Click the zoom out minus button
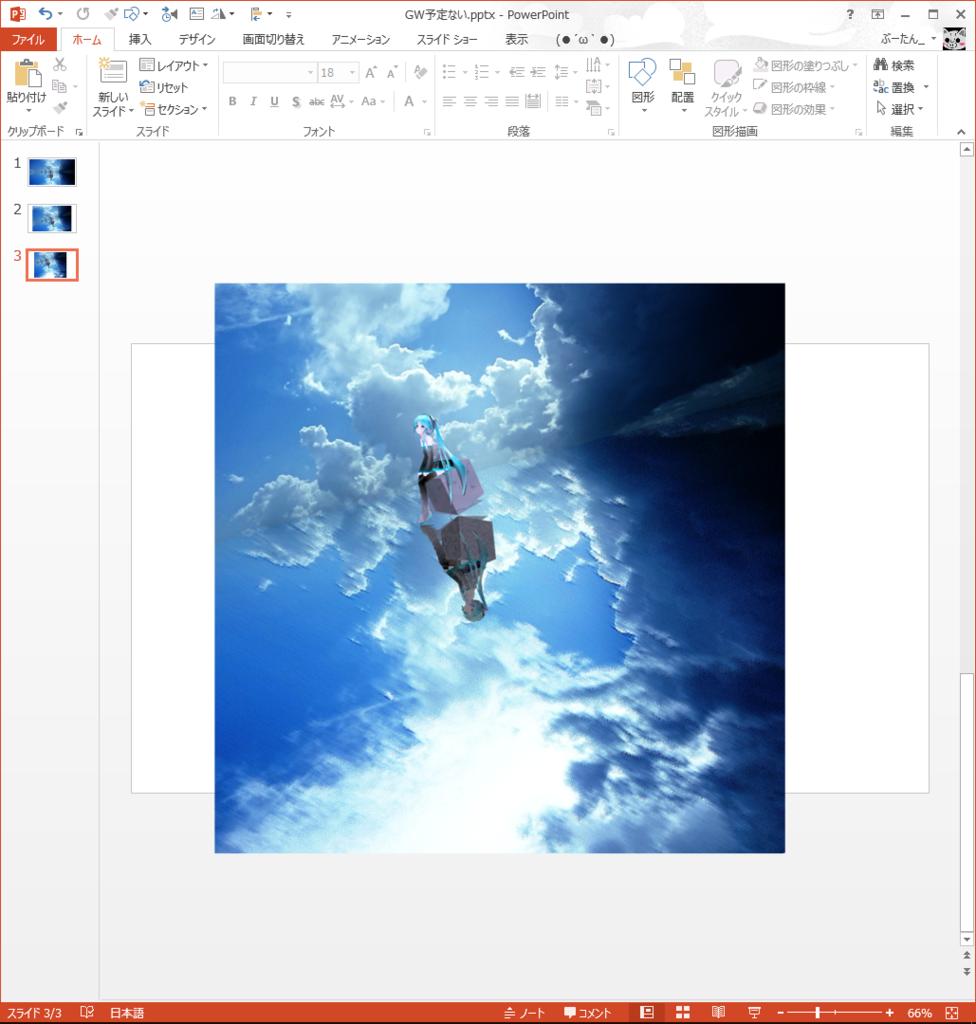976x1024 pixels. coord(781,1012)
